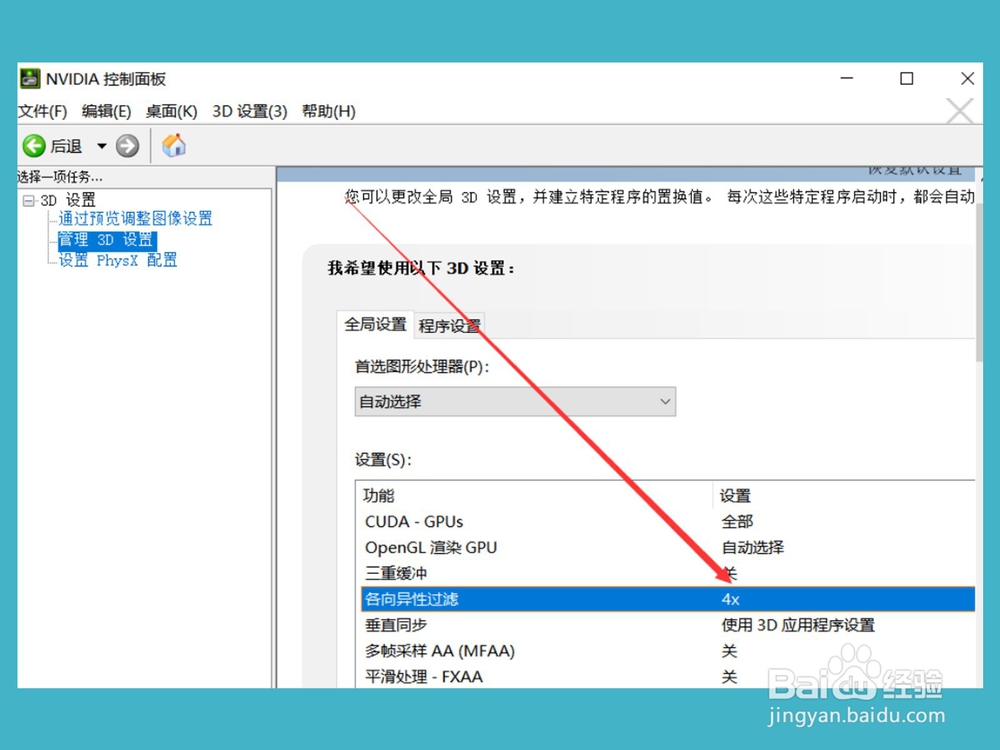Viewport: 1000px width, 750px height.
Task: Click the 自动选择 value for OpenGL 渲染 GPU
Action: [753, 548]
